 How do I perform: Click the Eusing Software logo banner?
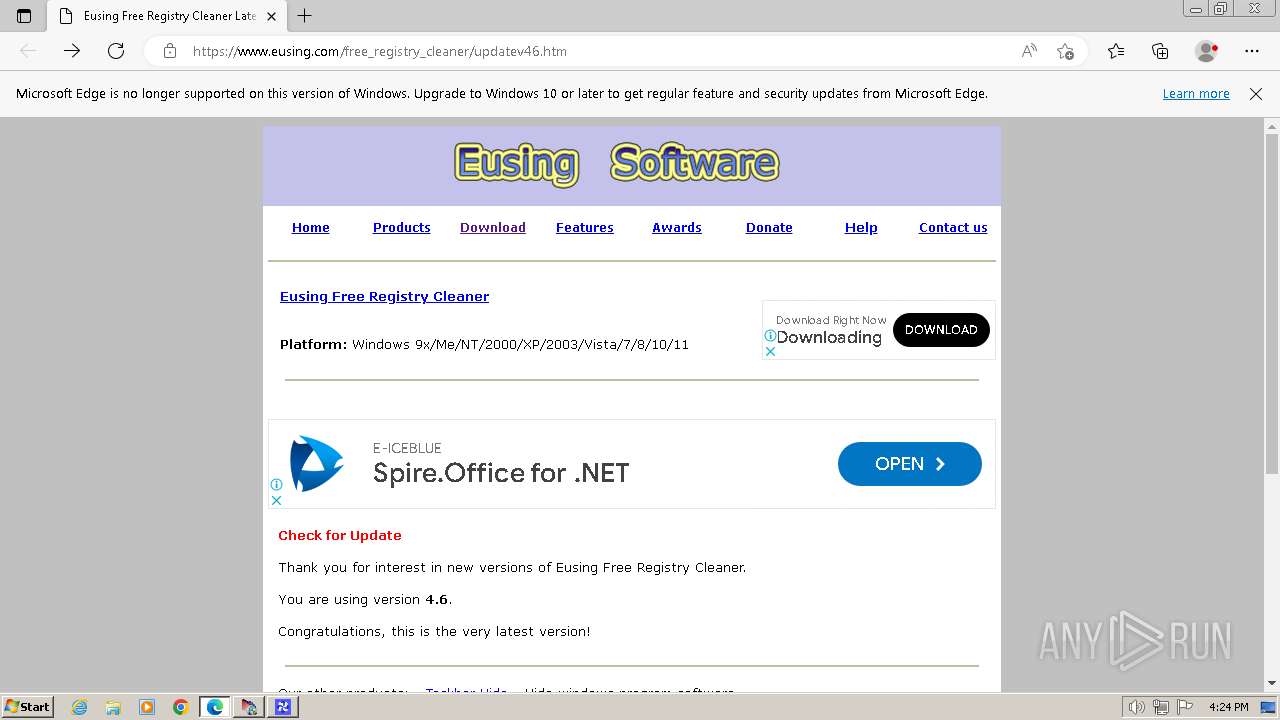pos(616,164)
